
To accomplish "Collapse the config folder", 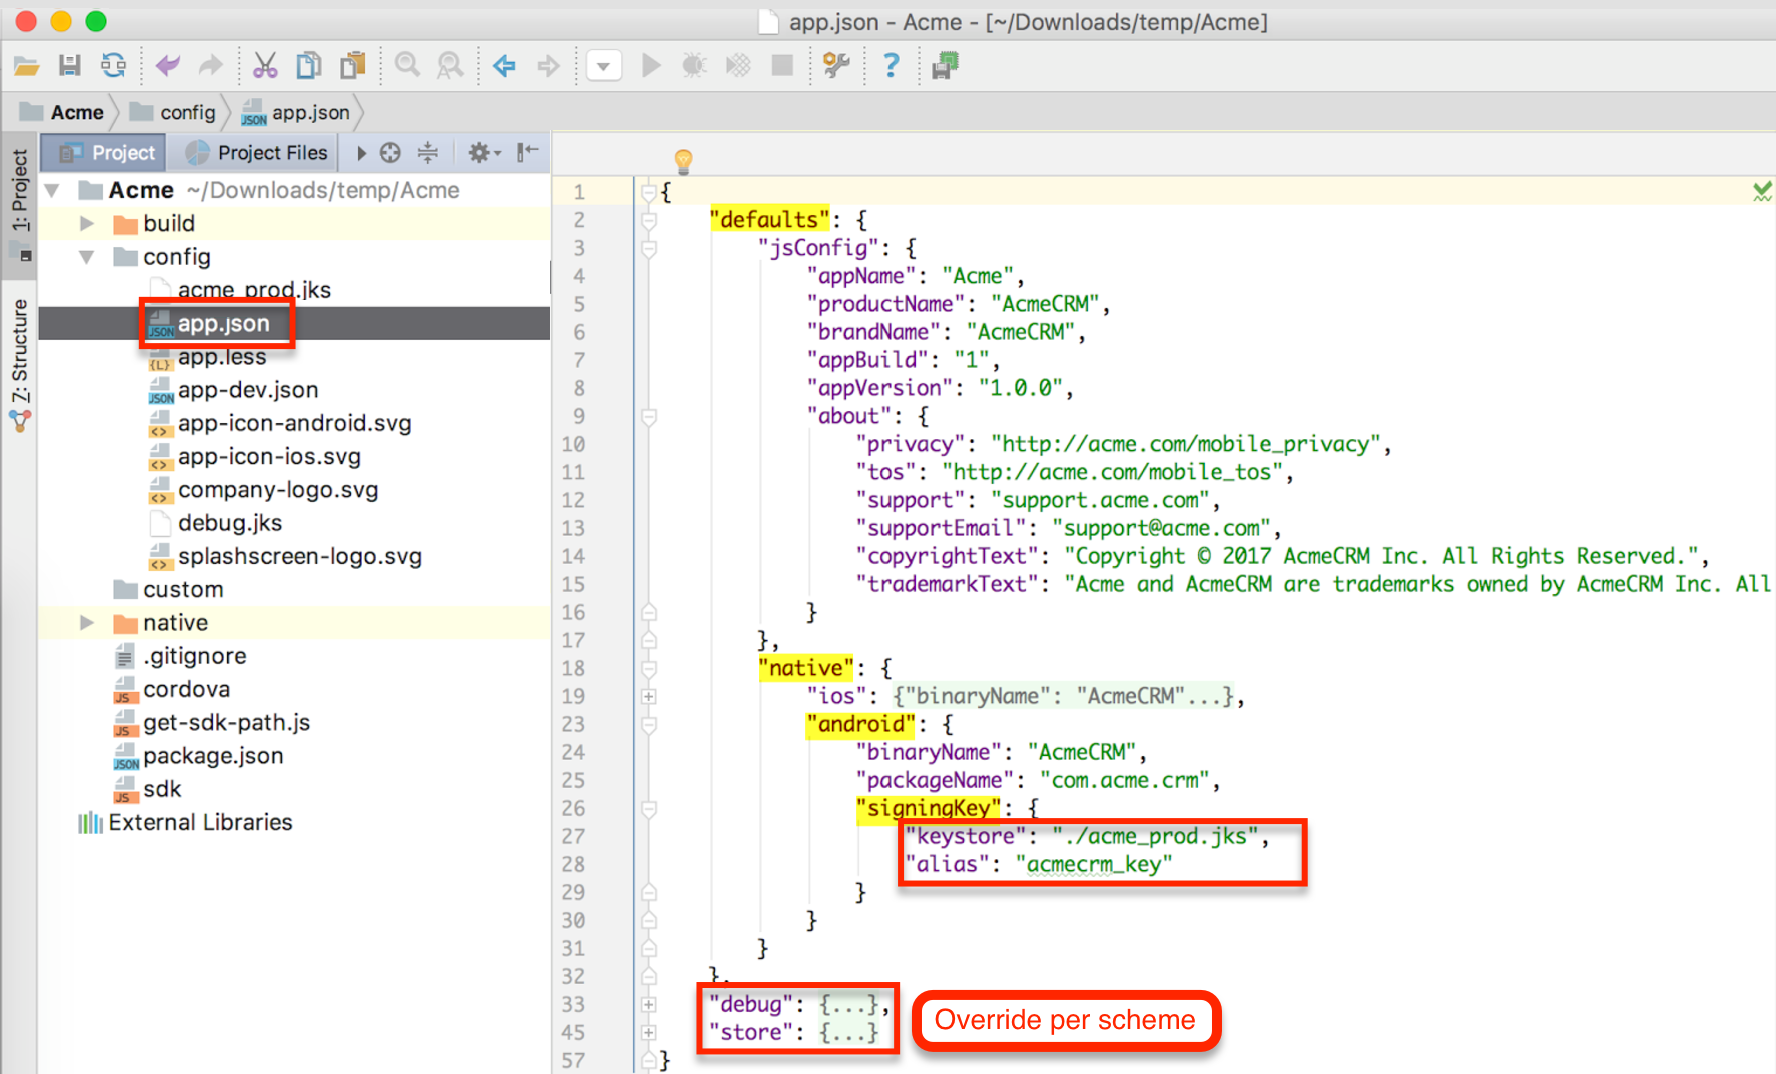I will (x=87, y=257).
